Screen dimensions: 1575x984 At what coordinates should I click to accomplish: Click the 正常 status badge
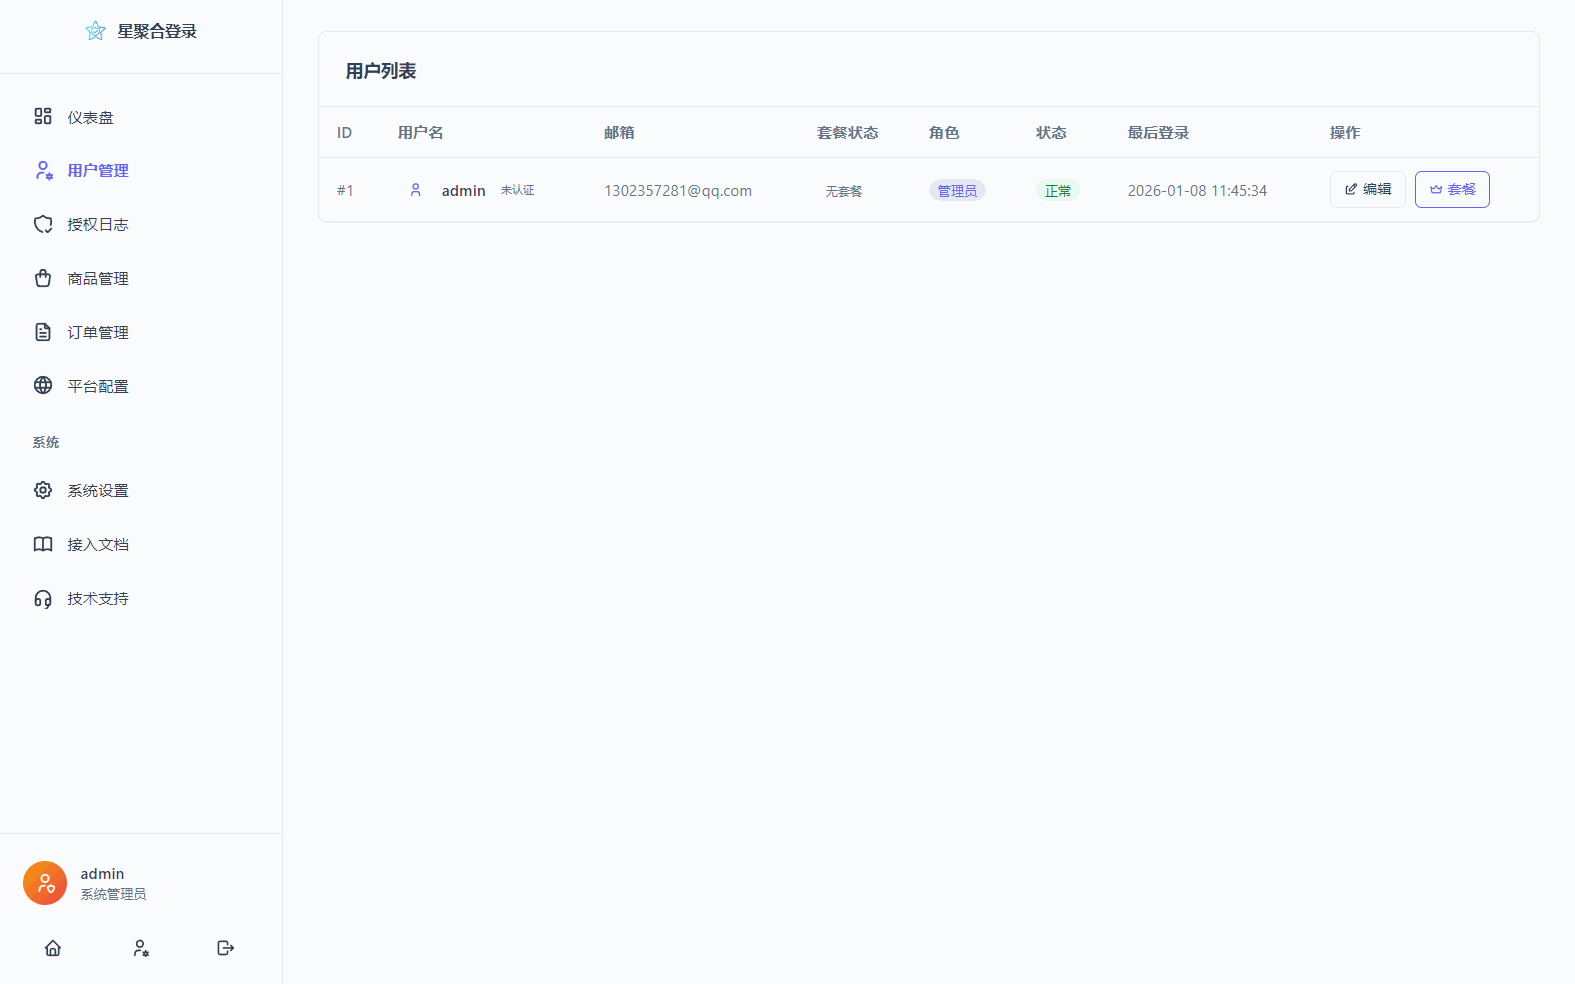(x=1057, y=191)
